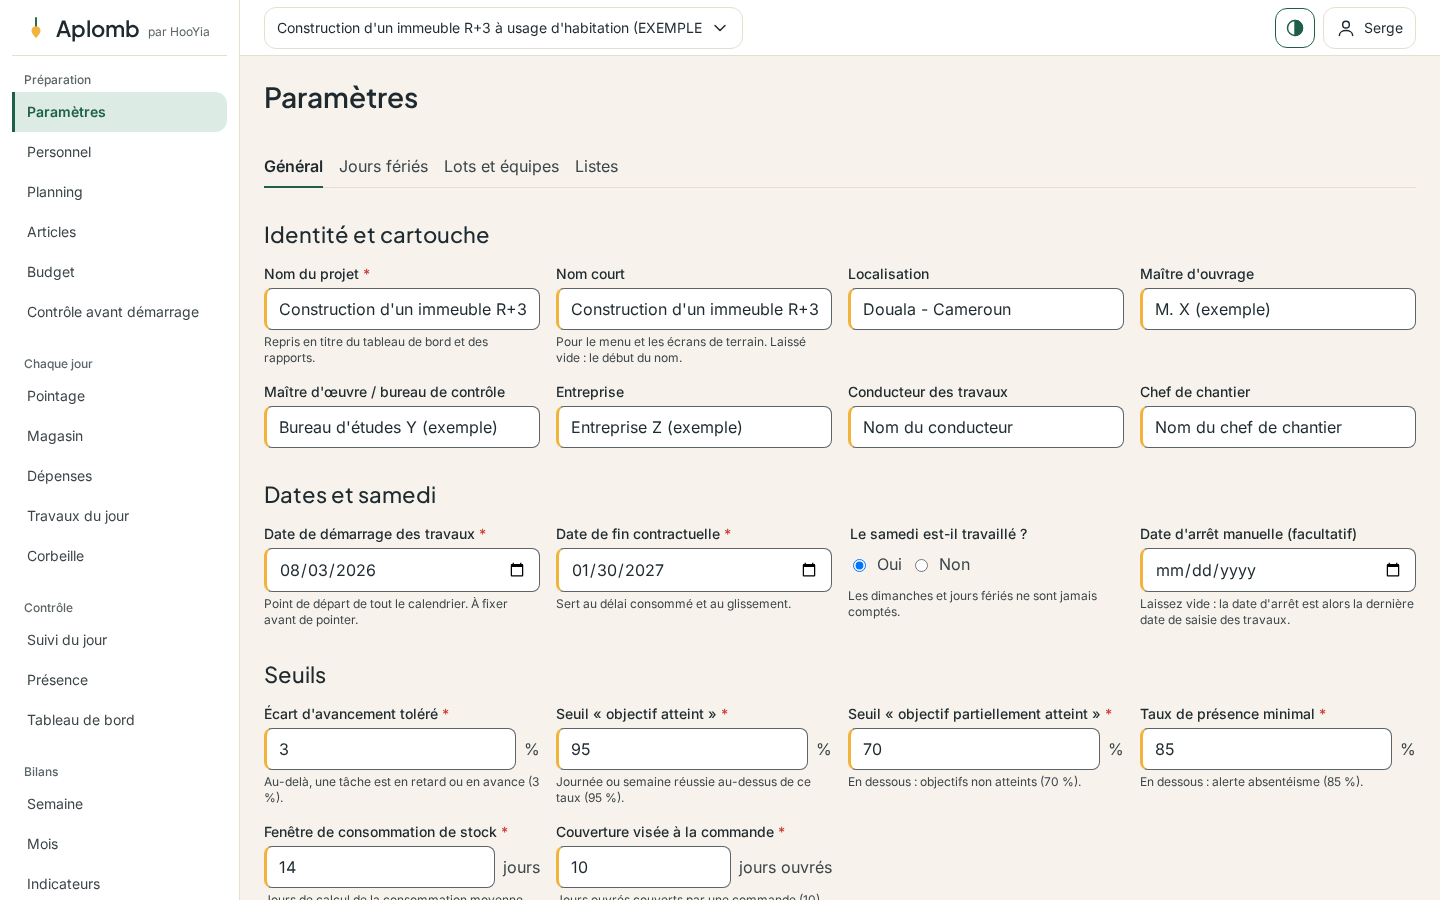Switch to the Jours fériés tab

(383, 166)
